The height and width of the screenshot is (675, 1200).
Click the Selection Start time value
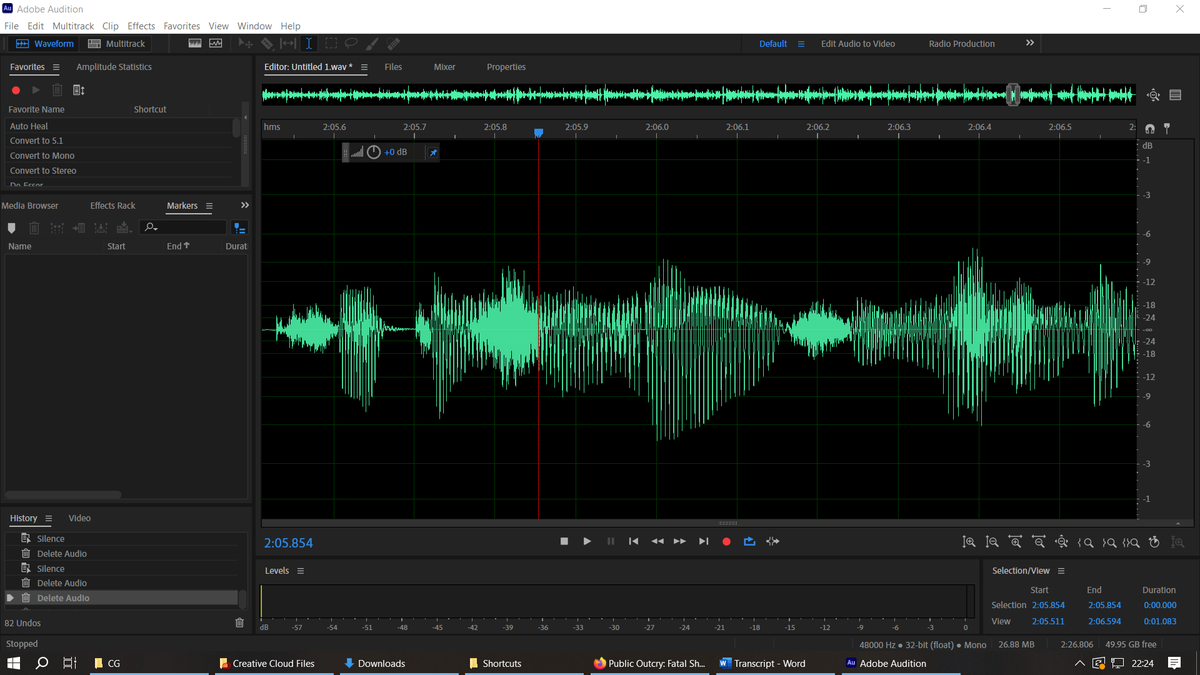1048,605
